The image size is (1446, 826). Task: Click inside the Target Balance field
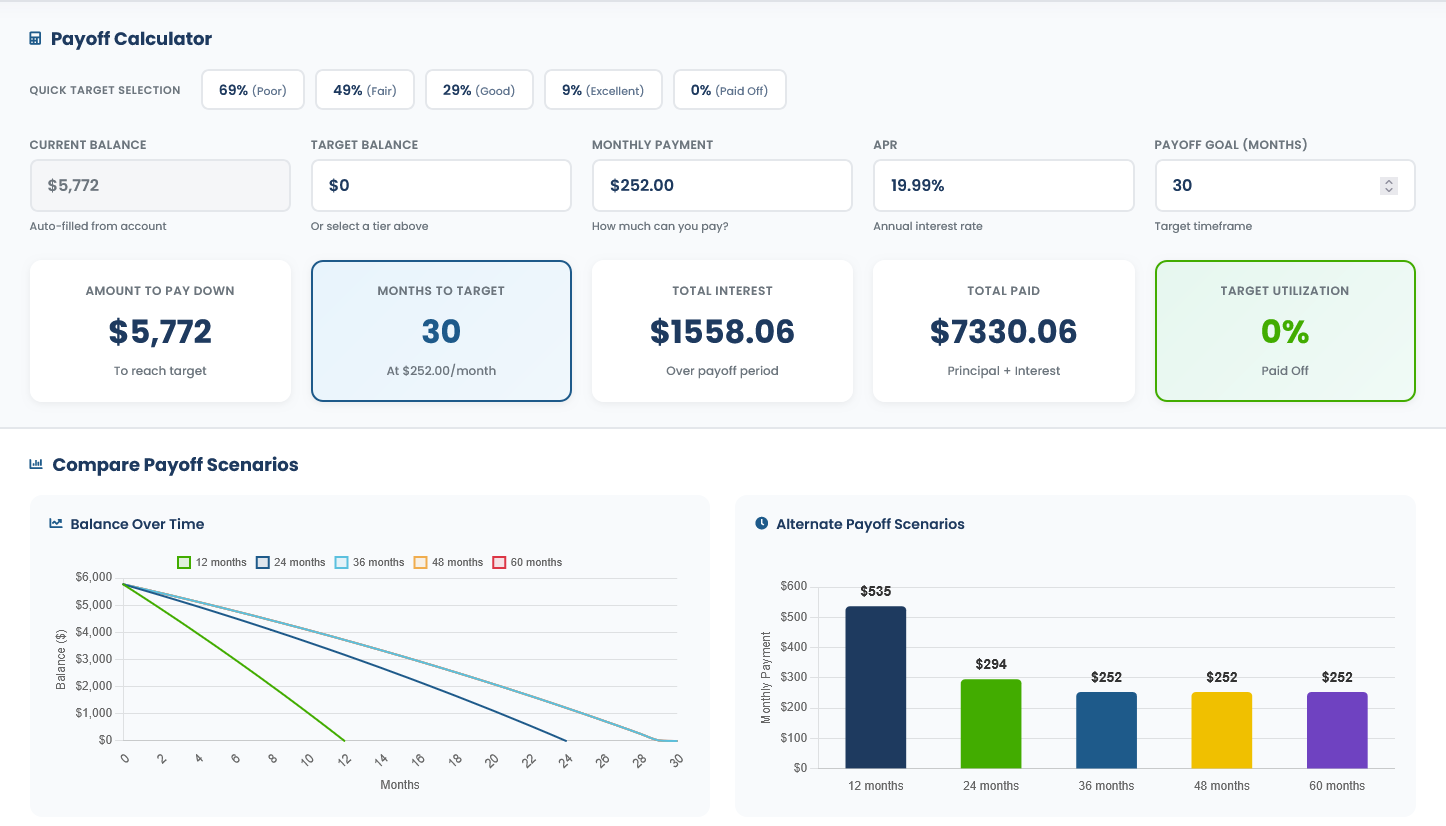[x=441, y=185]
